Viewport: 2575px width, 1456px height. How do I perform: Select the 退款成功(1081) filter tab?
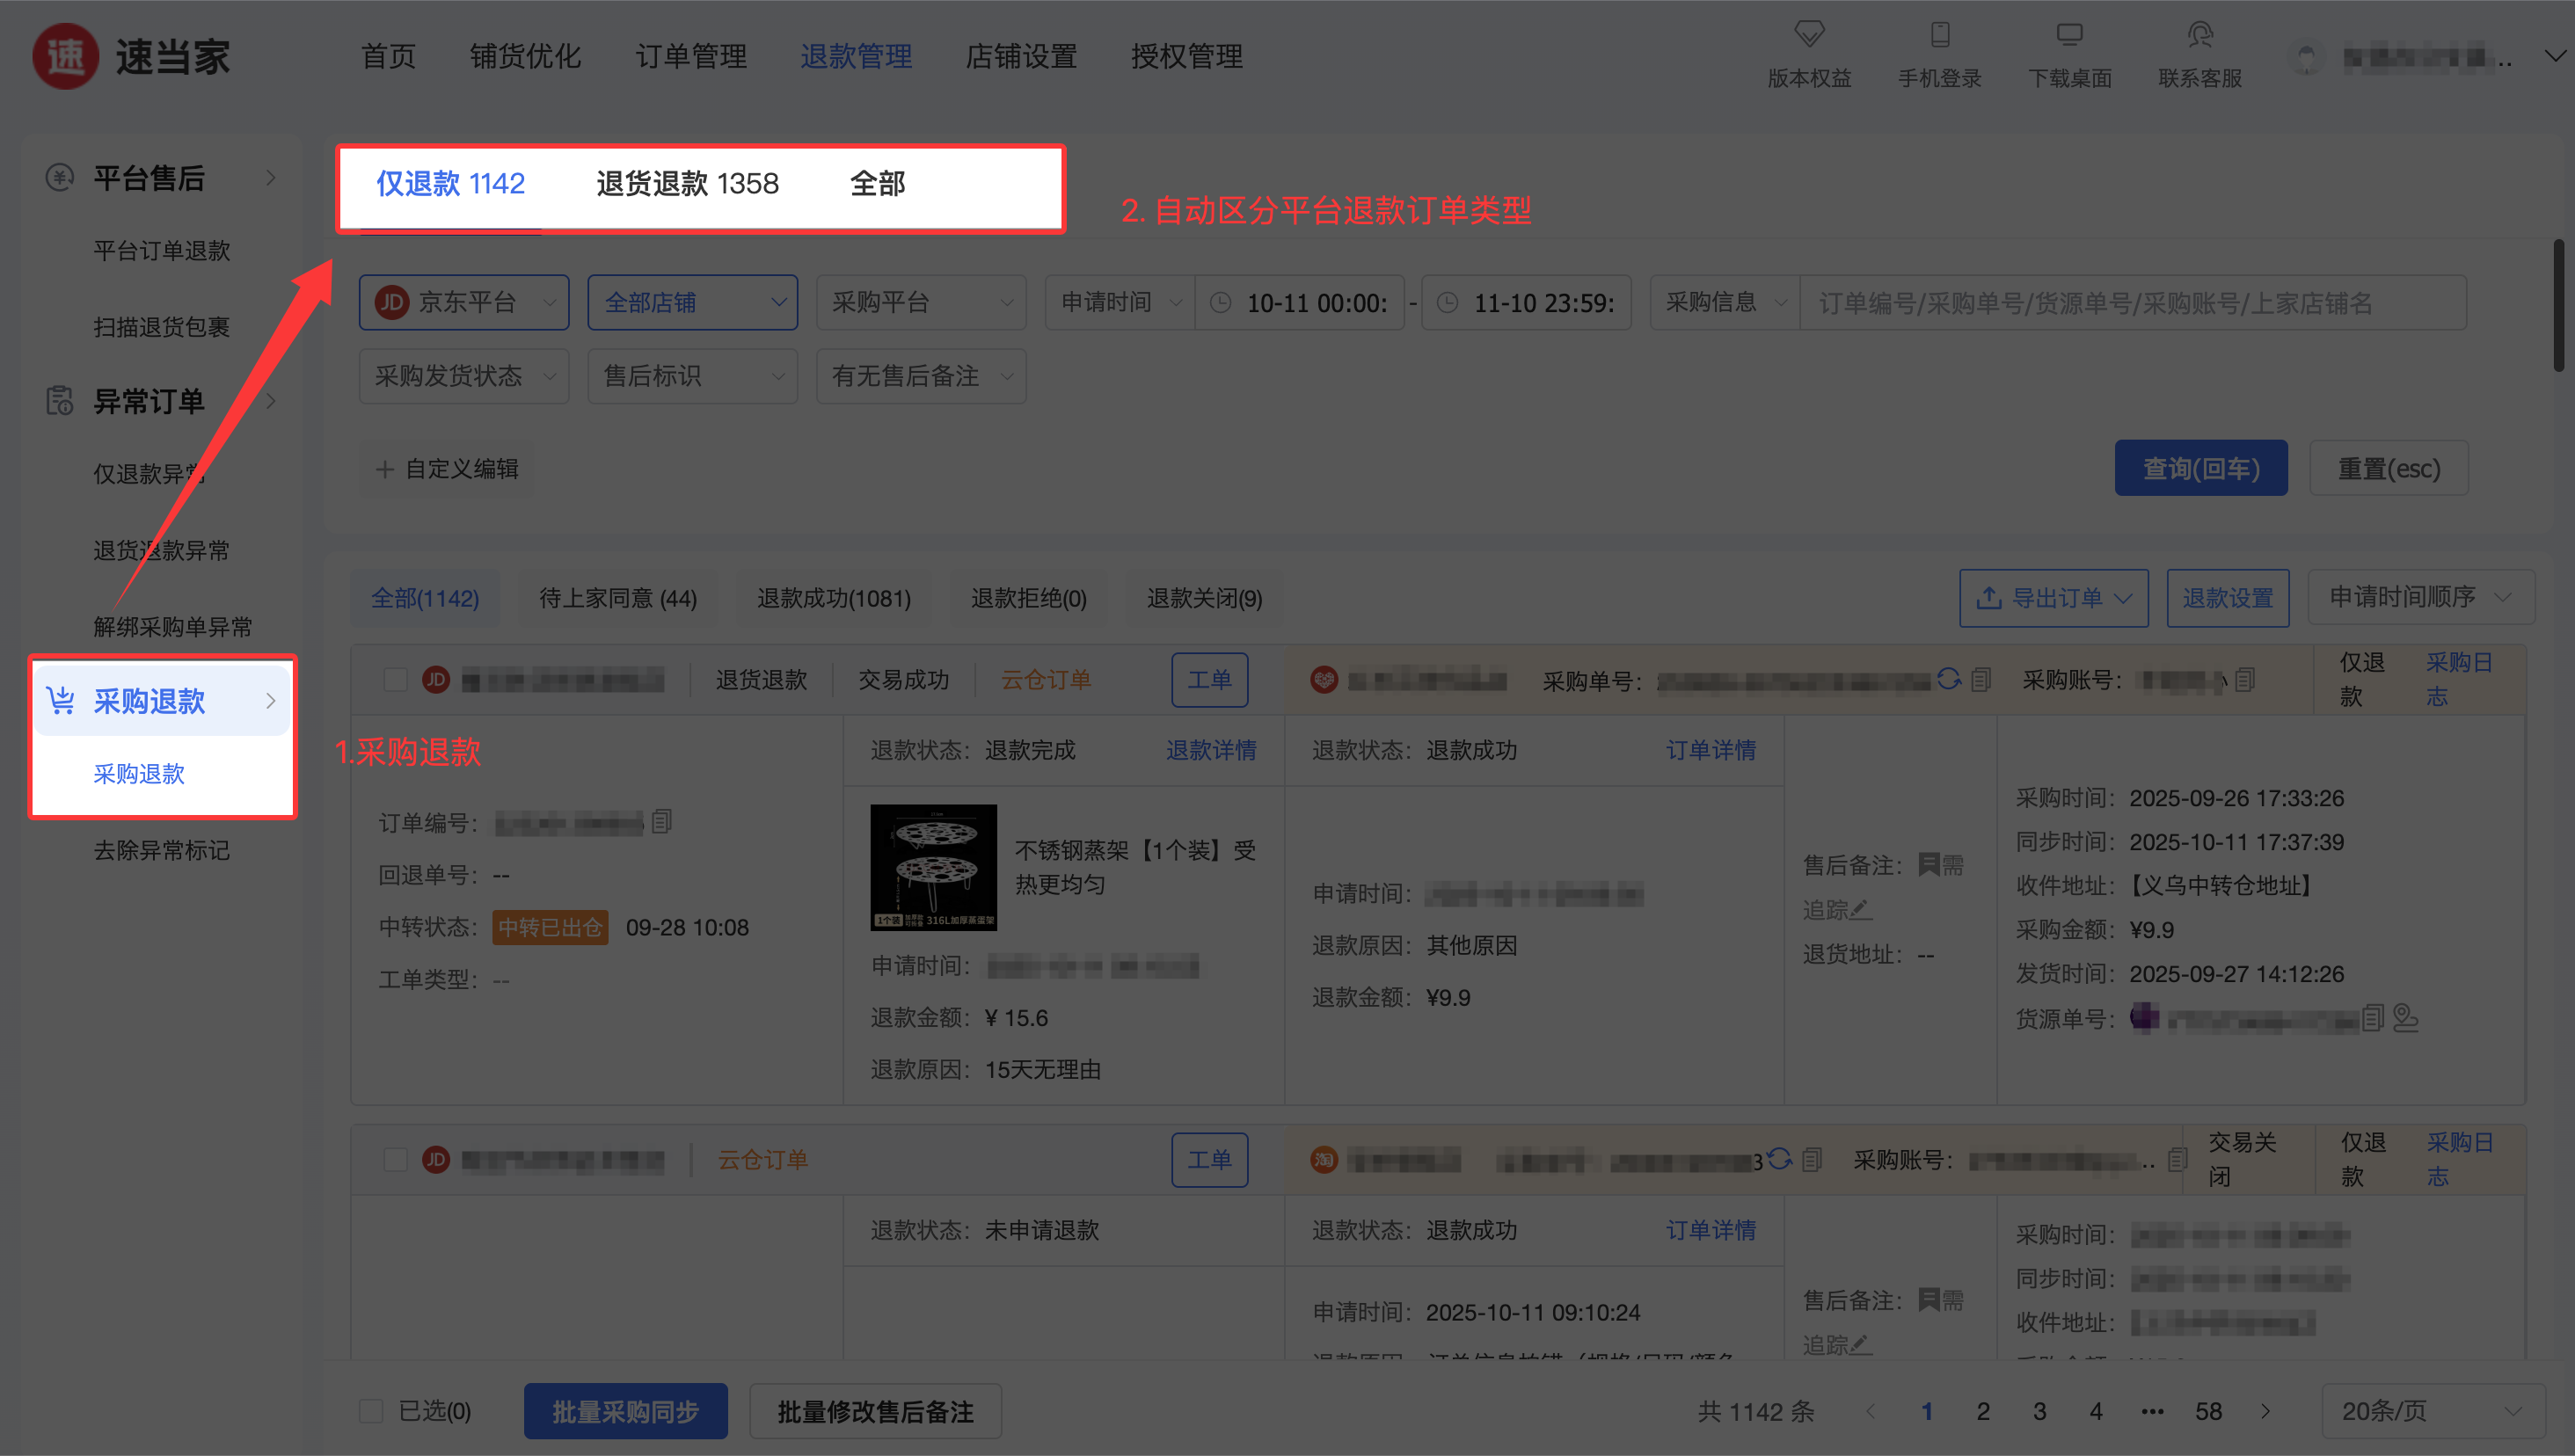[x=833, y=598]
